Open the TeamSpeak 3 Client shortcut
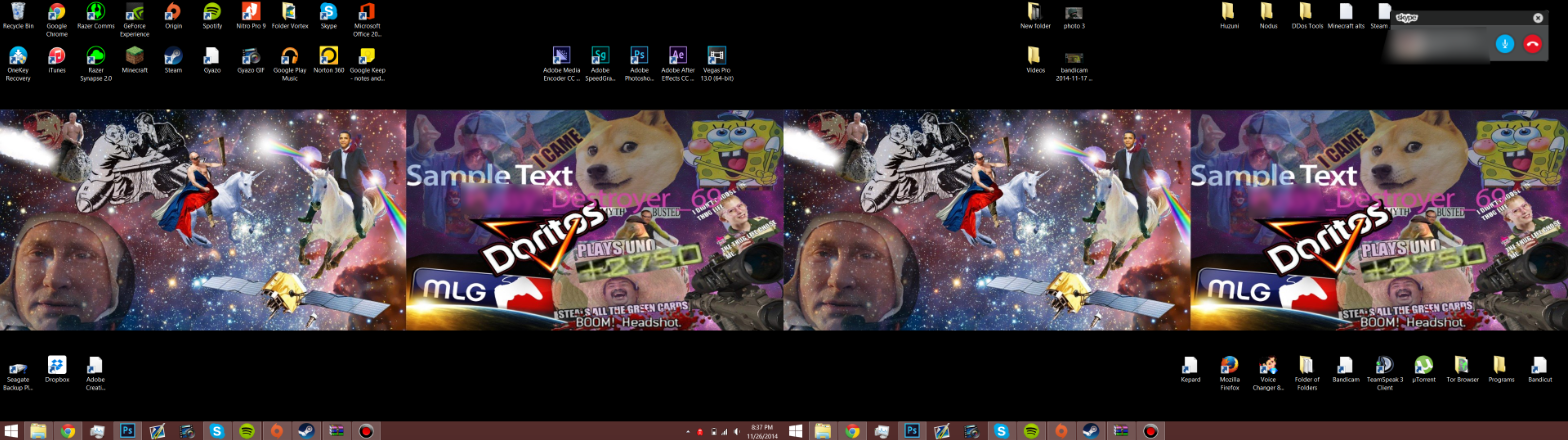 click(x=1385, y=372)
